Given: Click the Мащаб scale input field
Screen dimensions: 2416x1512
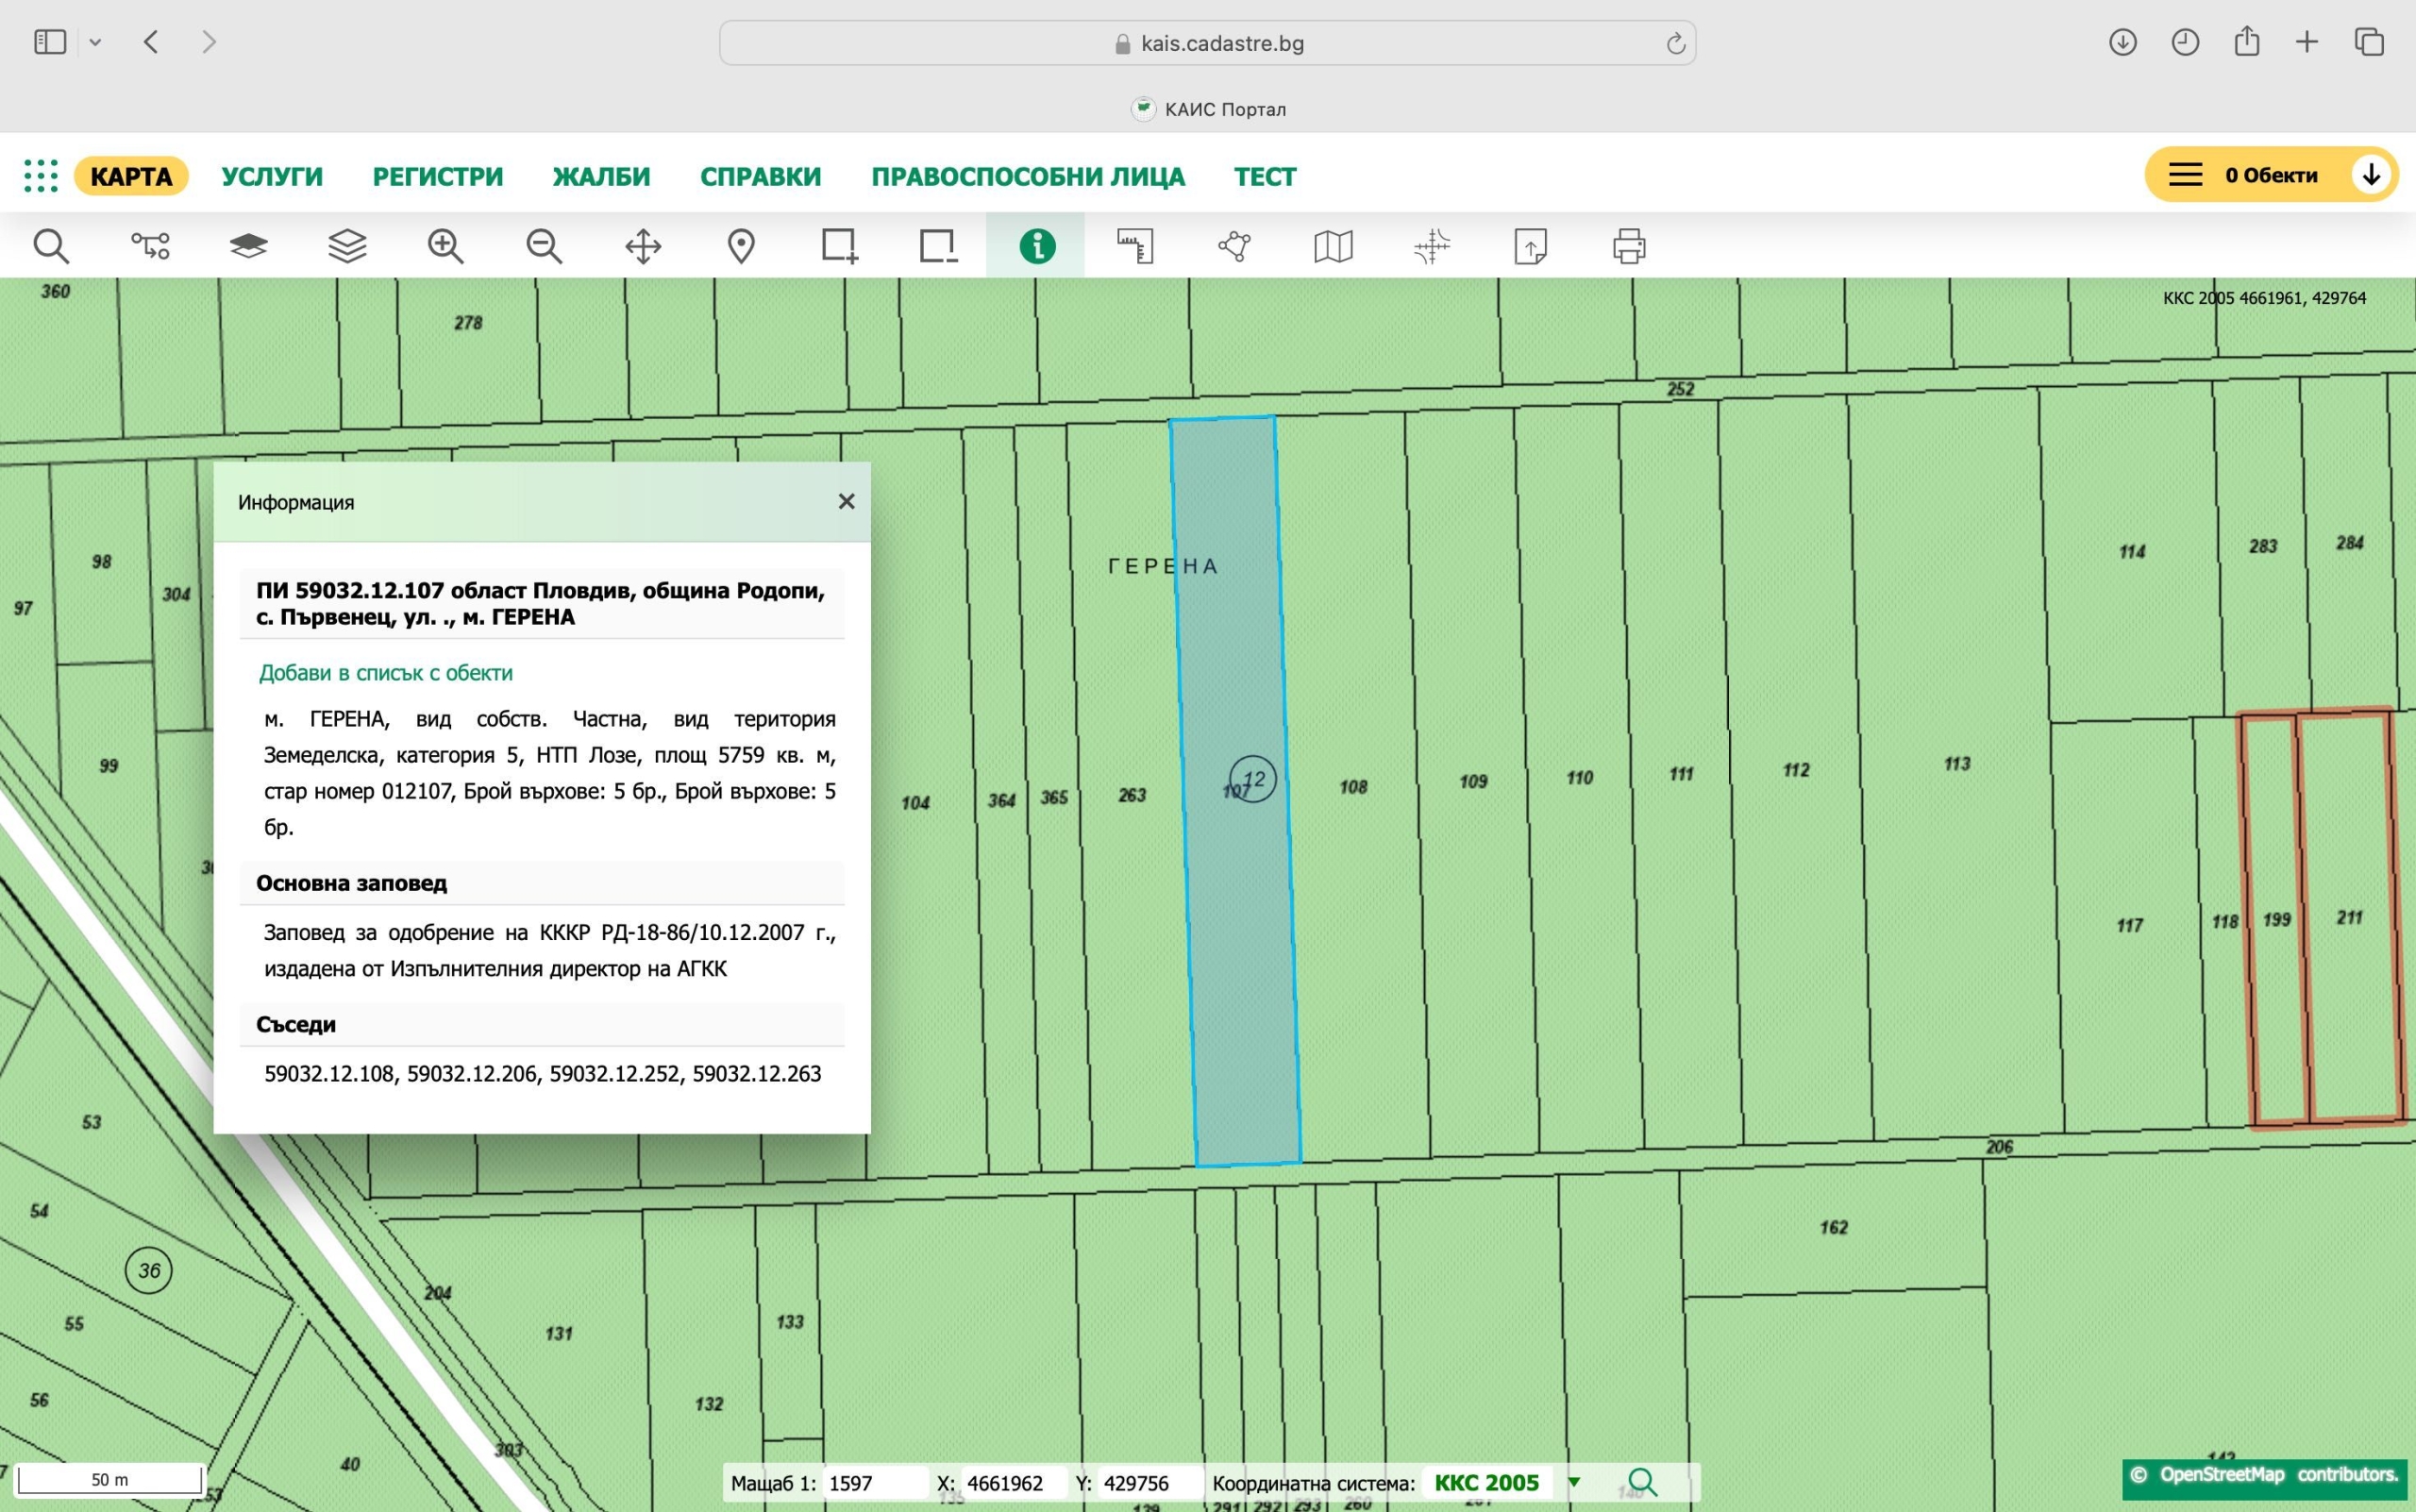Looking at the screenshot, I should tap(873, 1482).
